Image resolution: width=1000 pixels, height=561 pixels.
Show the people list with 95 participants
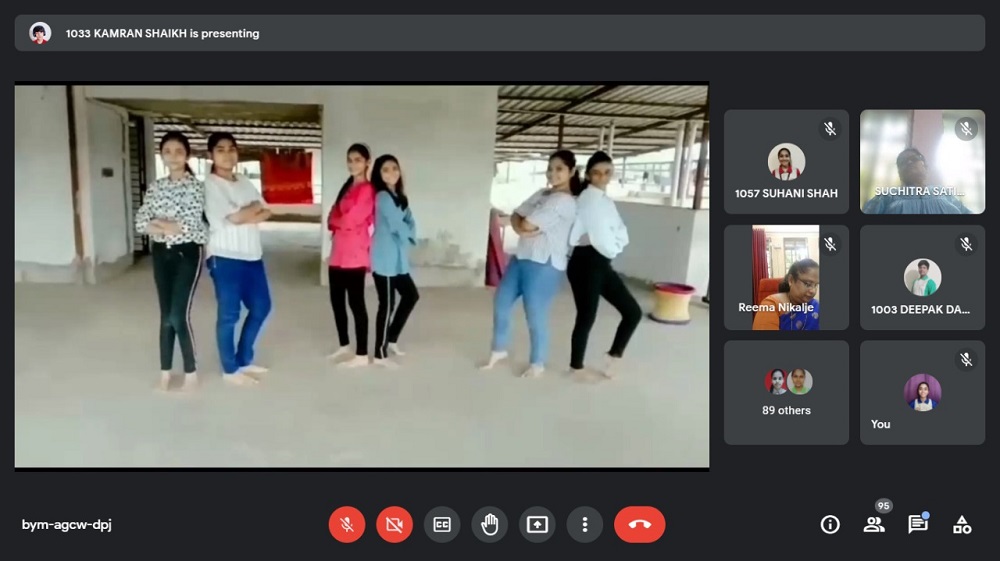point(874,524)
